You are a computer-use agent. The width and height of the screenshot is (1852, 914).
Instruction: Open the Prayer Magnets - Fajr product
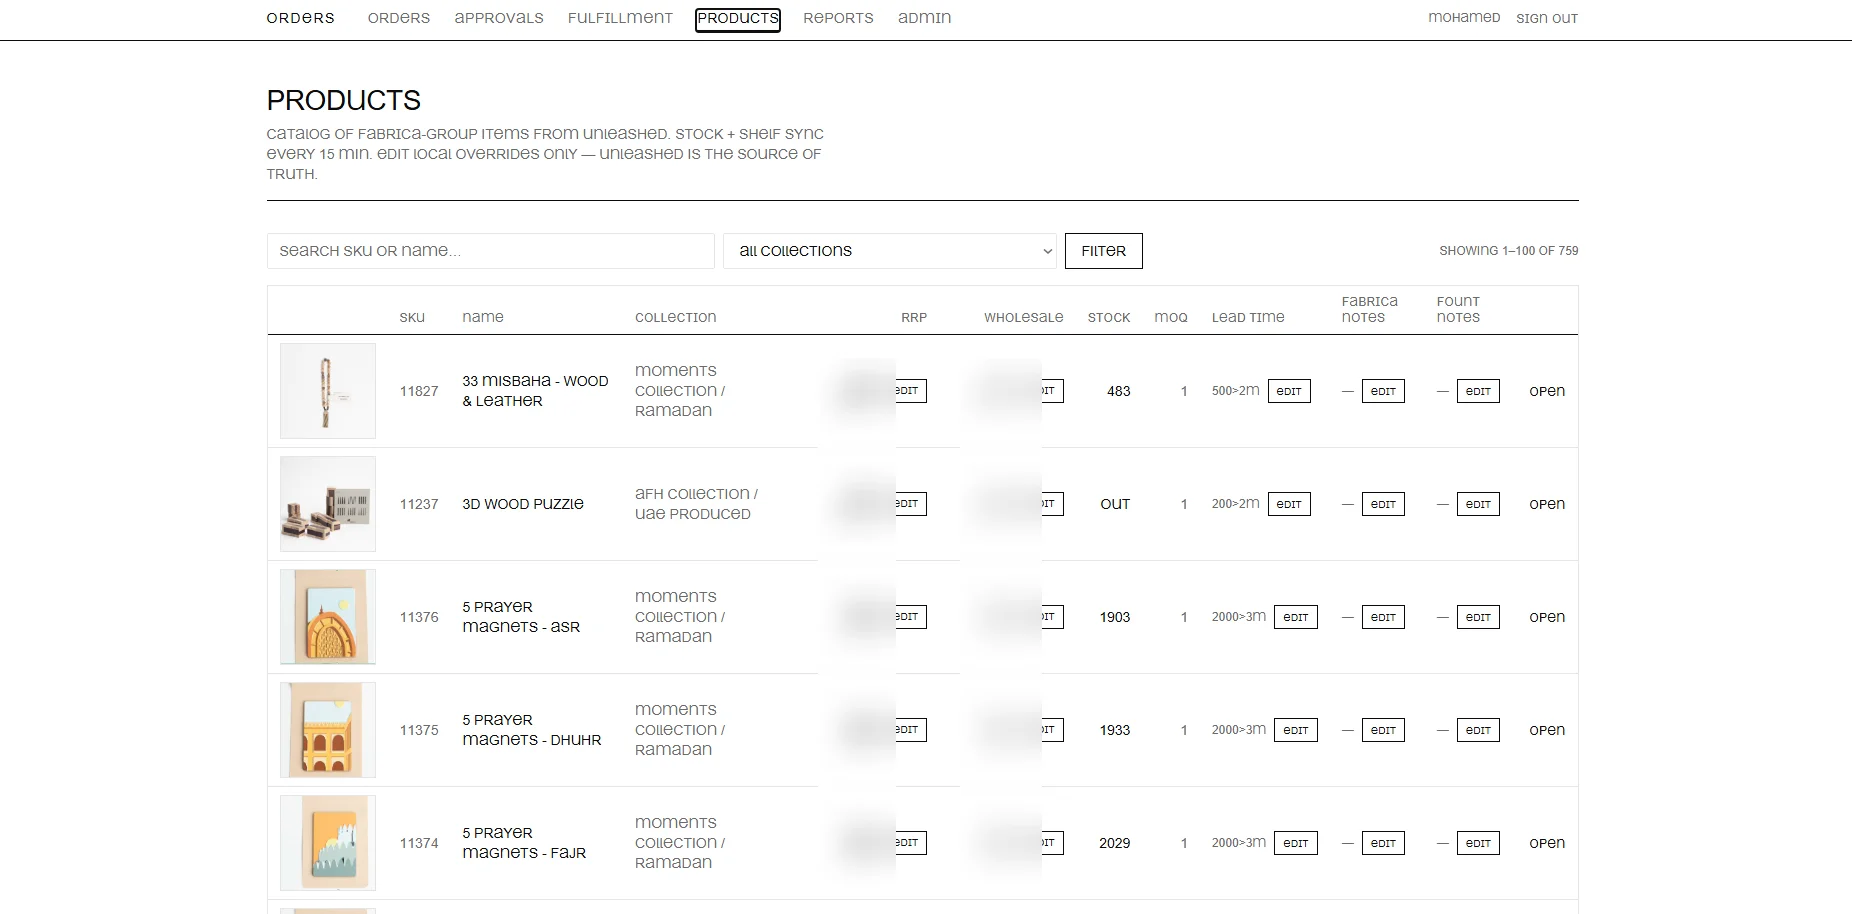click(1547, 843)
